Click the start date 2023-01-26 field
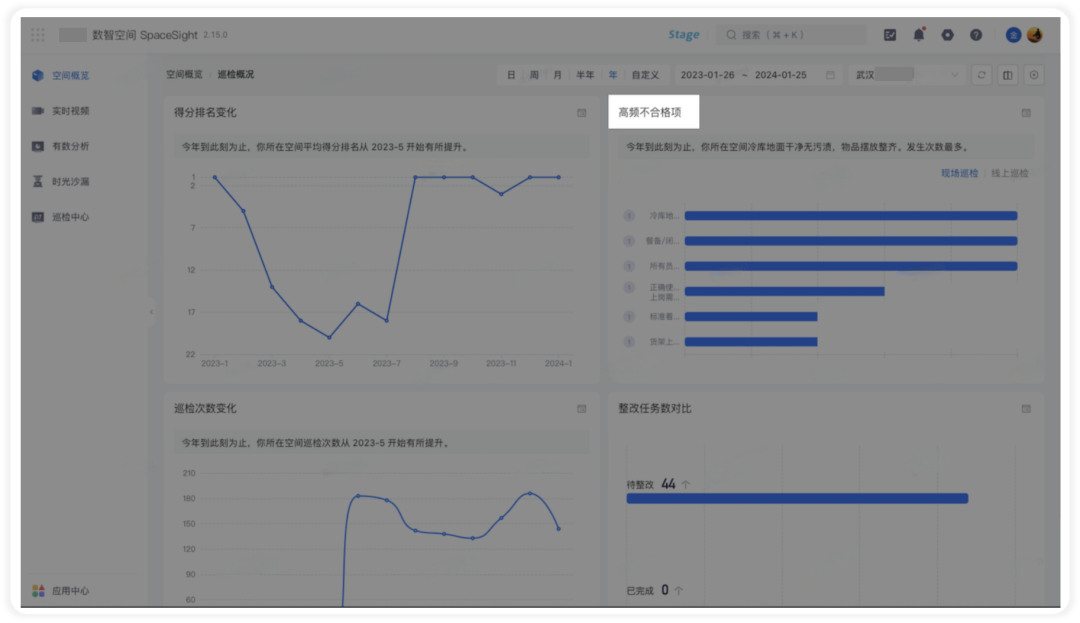1080x623 pixels. [707, 75]
